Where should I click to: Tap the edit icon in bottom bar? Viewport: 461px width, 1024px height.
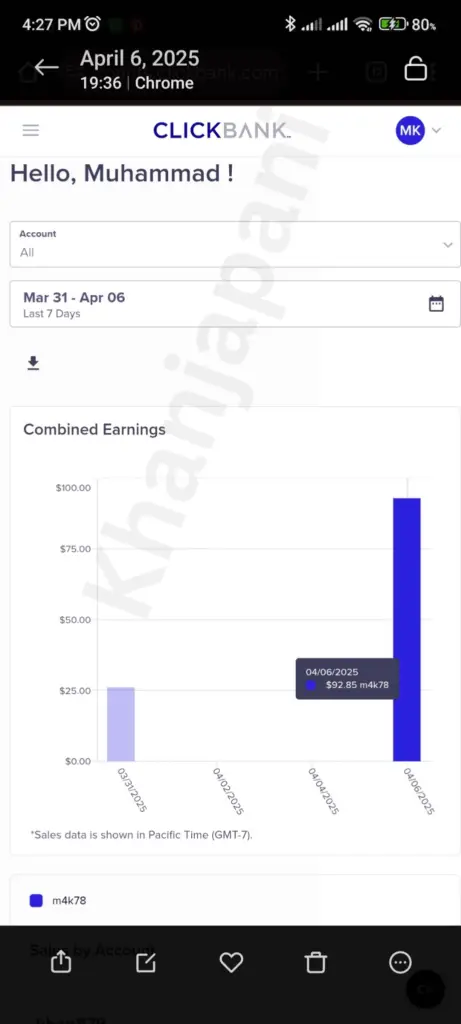[146, 962]
